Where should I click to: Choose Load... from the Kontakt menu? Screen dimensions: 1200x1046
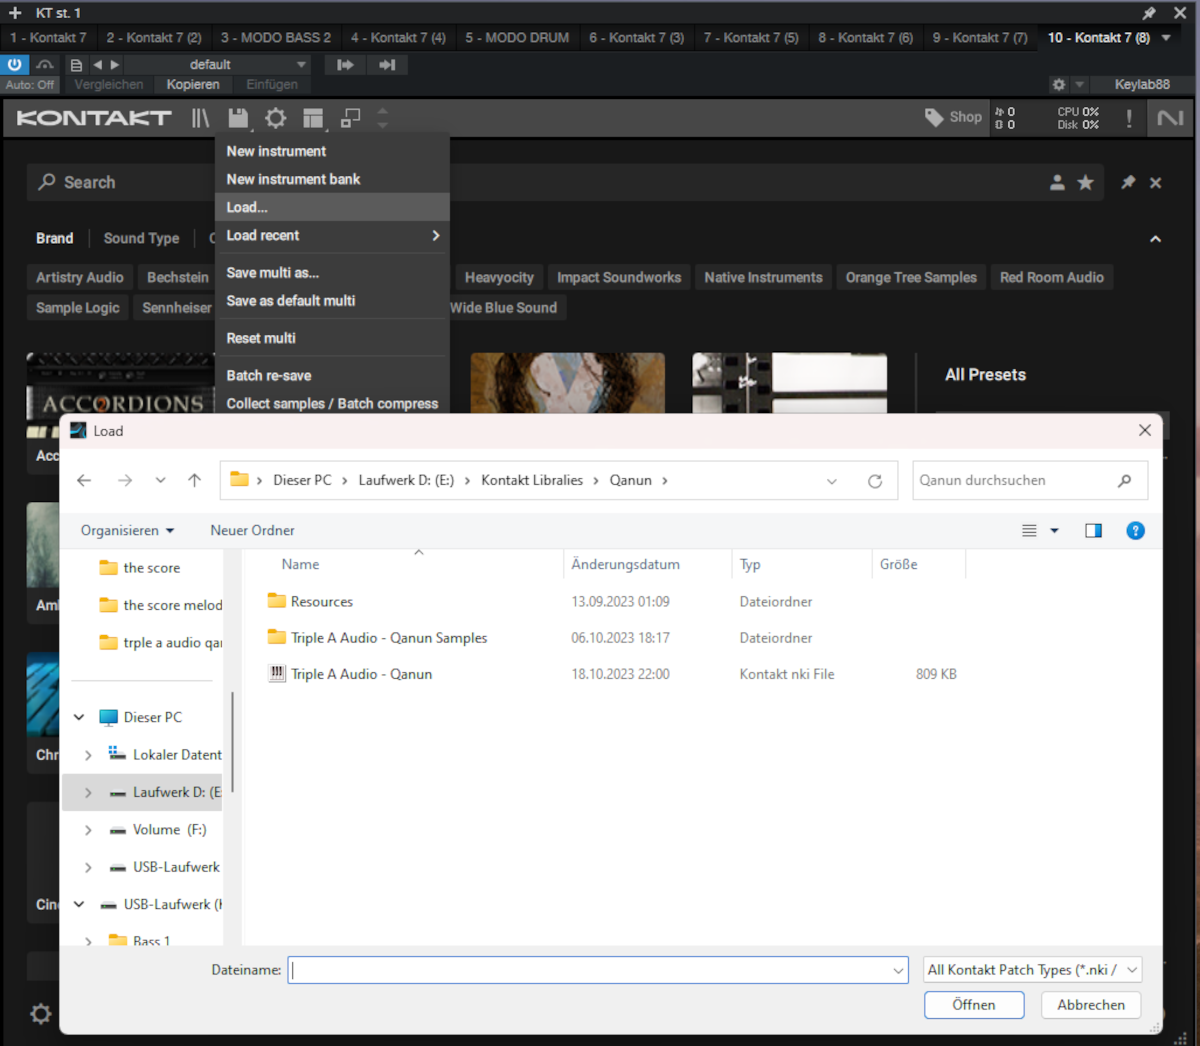pyautogui.click(x=332, y=207)
